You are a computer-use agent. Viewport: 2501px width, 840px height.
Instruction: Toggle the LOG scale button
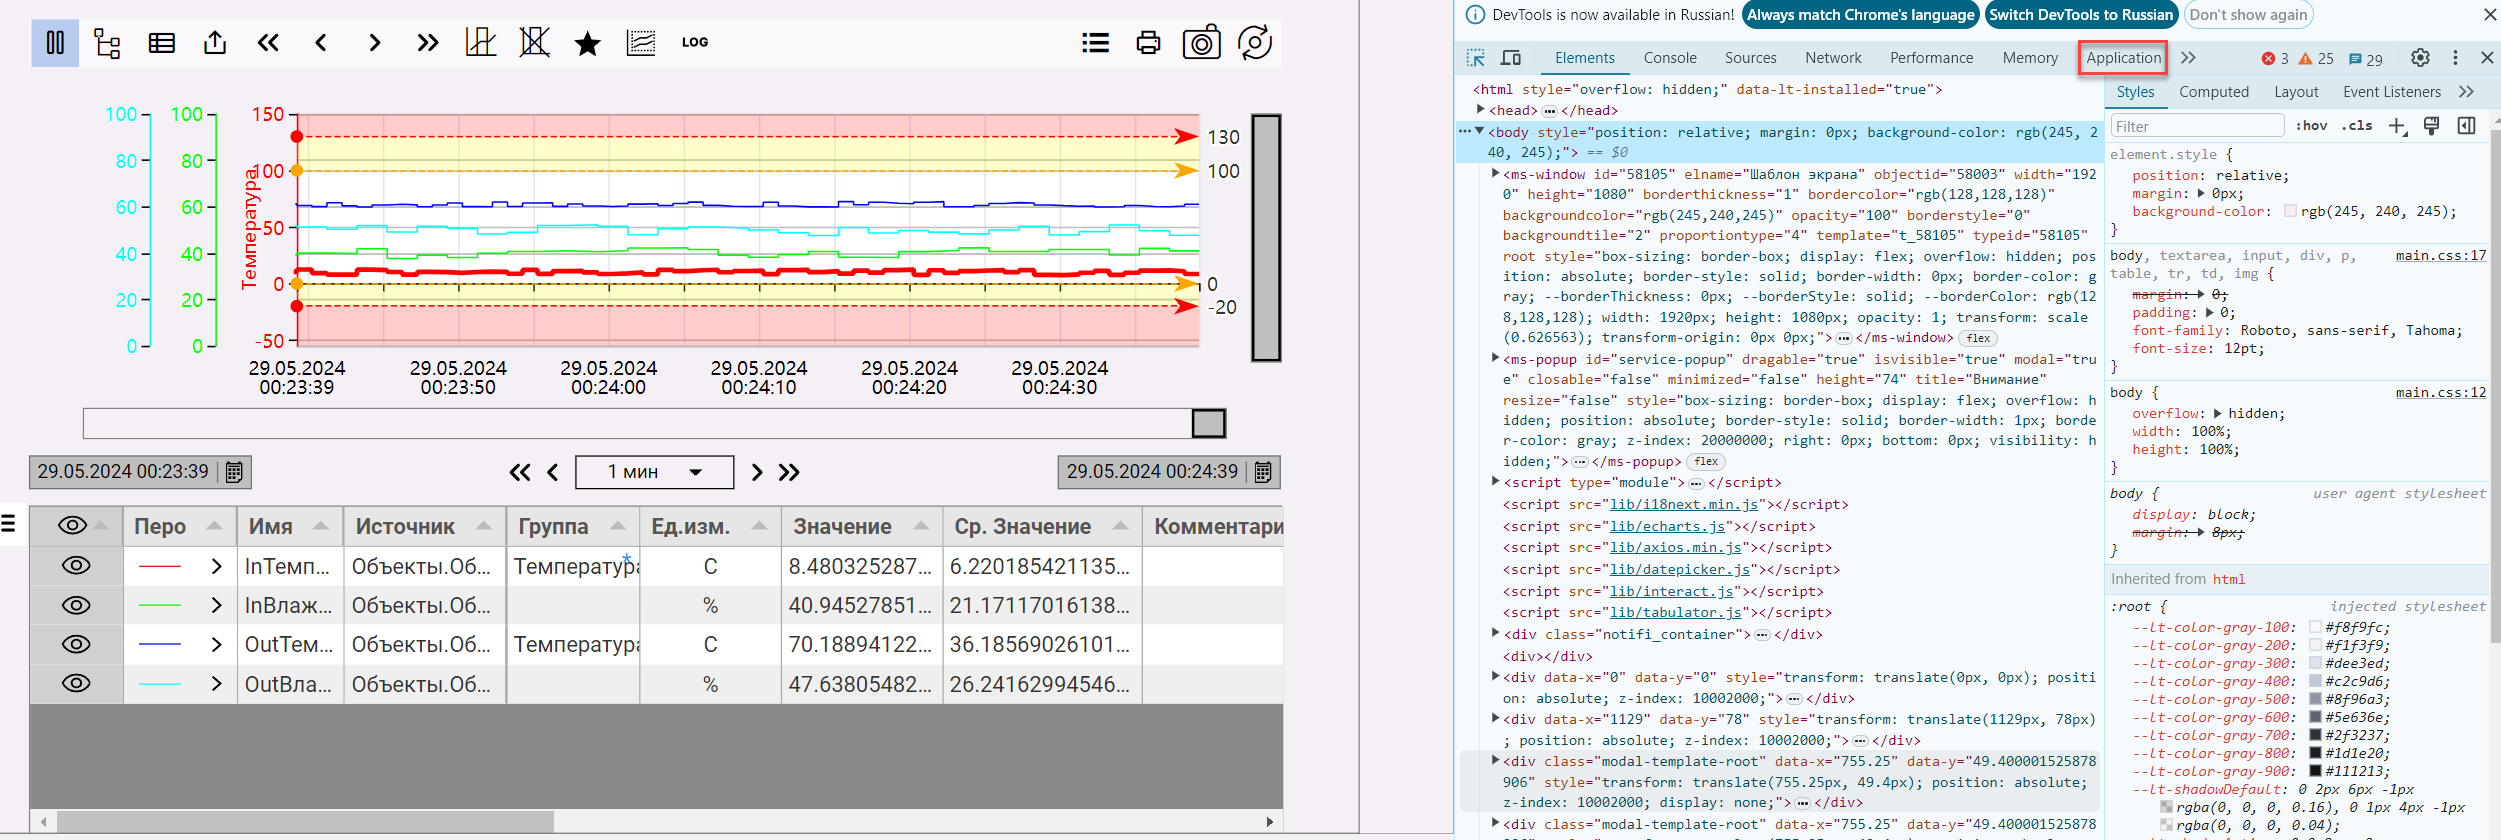coord(694,43)
